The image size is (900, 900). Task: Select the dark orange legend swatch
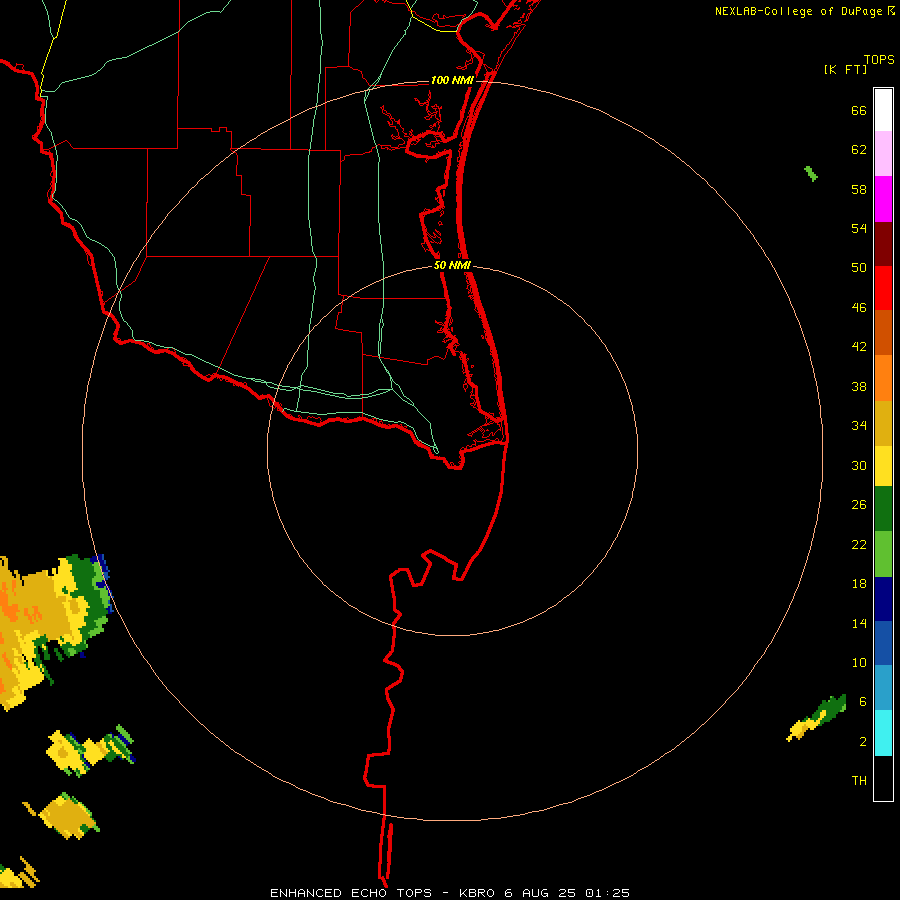point(883,332)
